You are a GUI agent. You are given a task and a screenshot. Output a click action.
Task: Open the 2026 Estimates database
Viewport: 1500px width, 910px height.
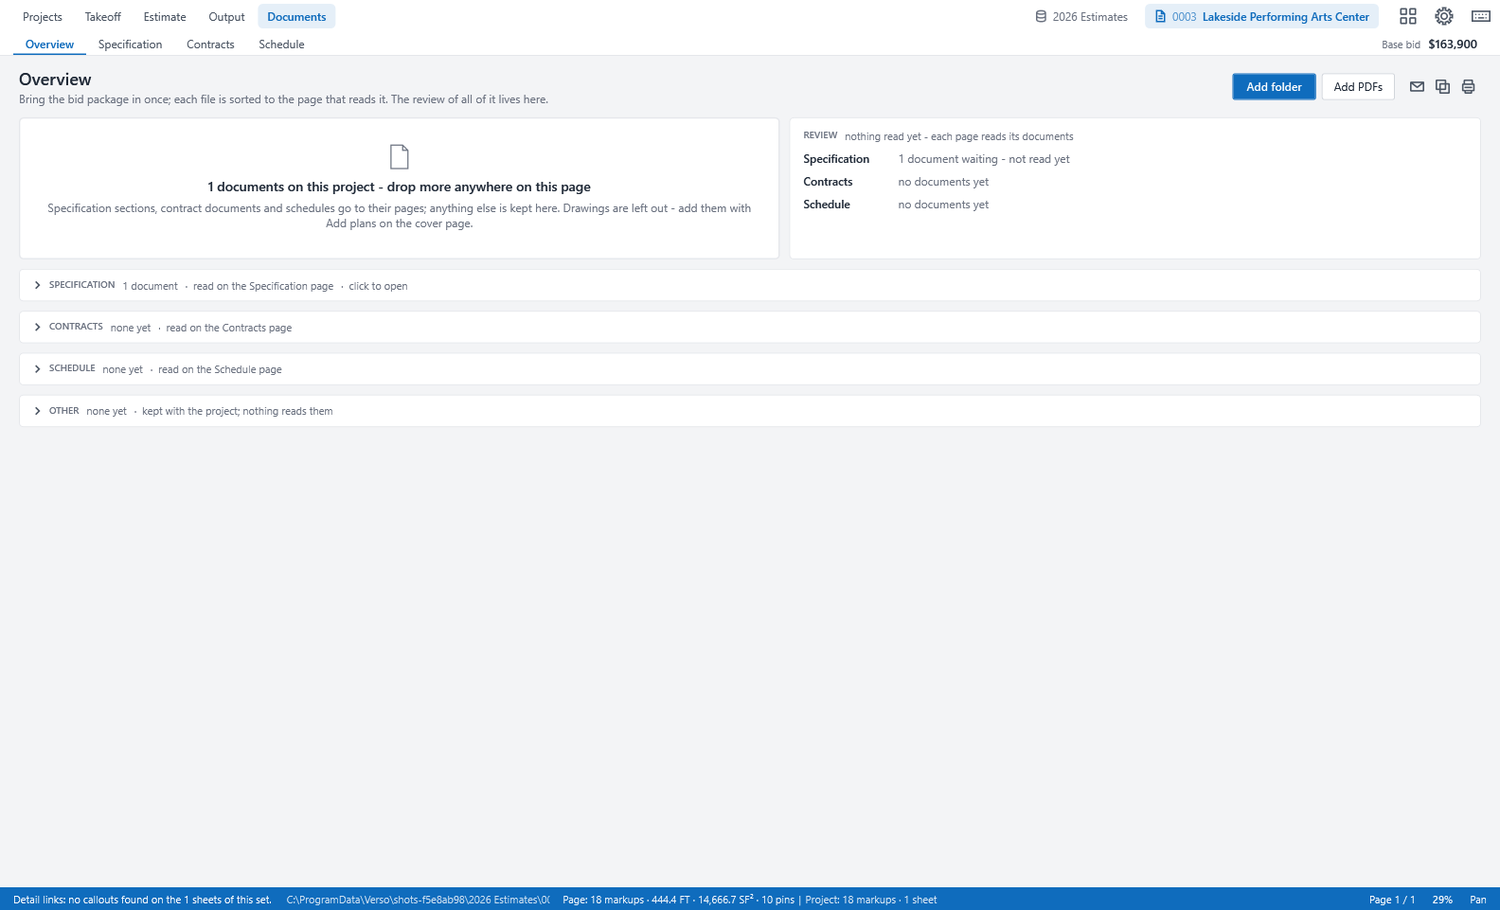pyautogui.click(x=1081, y=17)
